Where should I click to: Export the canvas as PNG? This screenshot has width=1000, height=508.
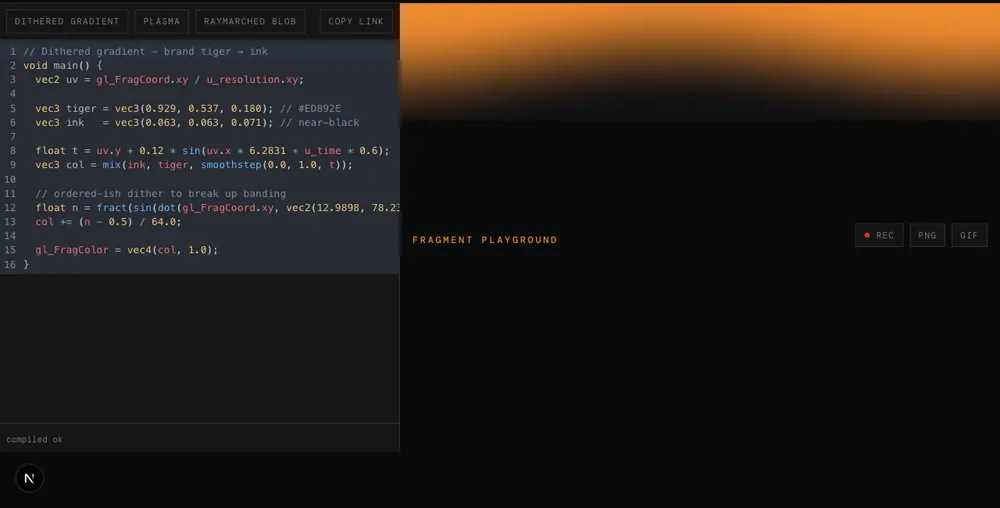(x=927, y=235)
